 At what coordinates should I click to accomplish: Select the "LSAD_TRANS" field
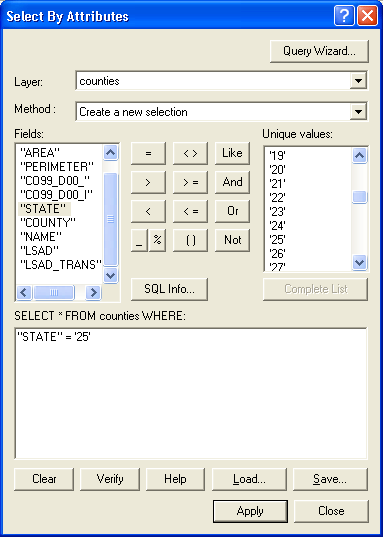[x=61, y=265]
